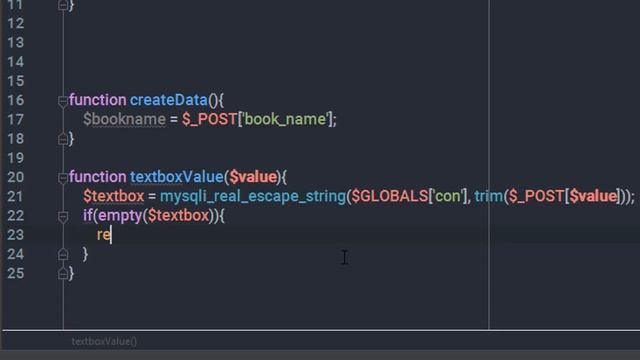Click fold end marker on line 18

click(63, 139)
